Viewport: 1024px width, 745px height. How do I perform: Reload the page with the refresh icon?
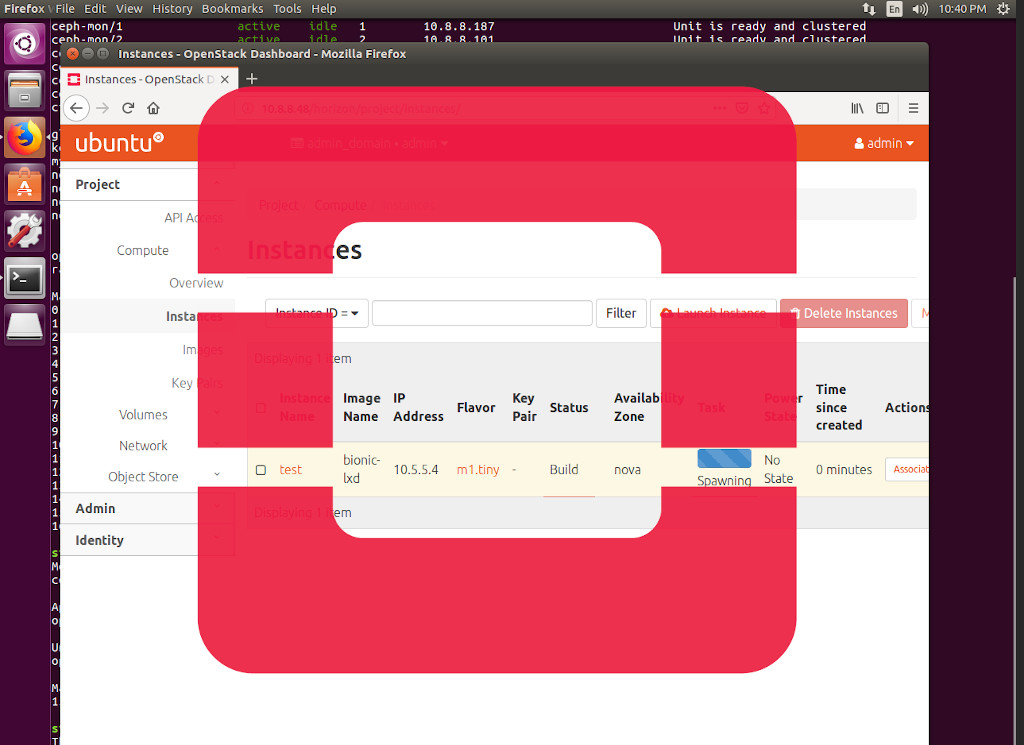click(128, 108)
